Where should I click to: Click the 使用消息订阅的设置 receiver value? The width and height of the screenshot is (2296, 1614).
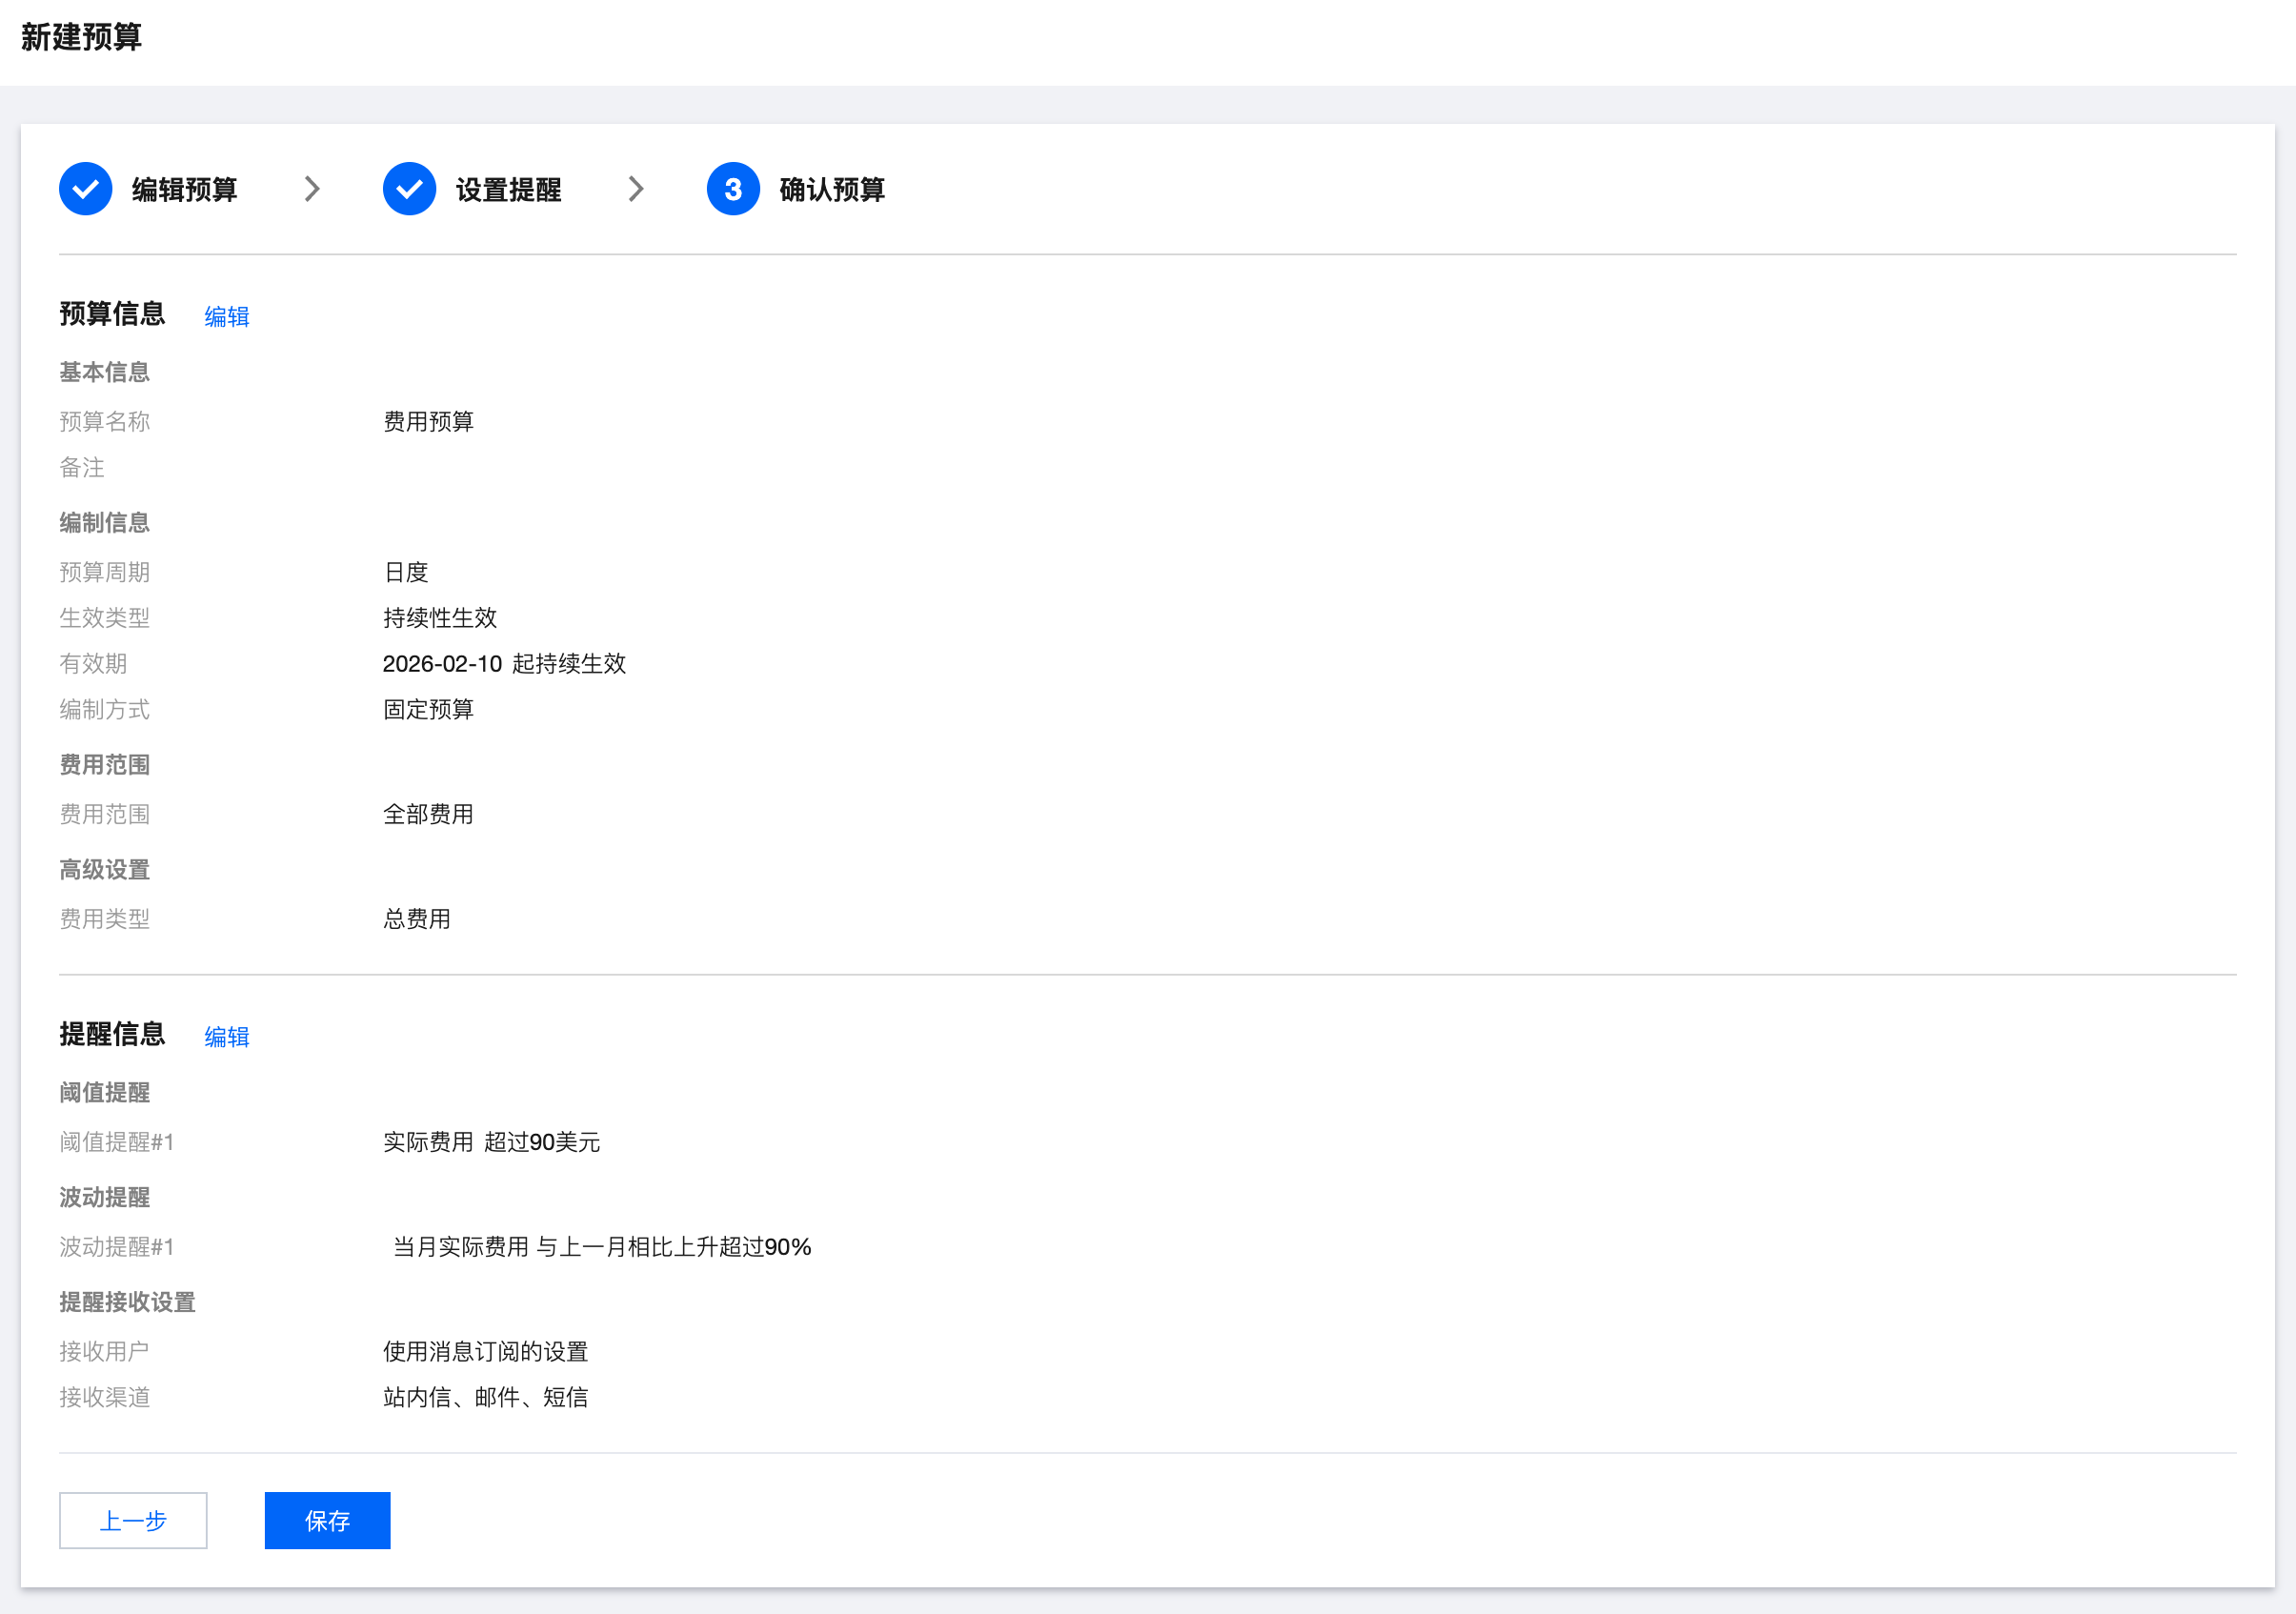485,1352
